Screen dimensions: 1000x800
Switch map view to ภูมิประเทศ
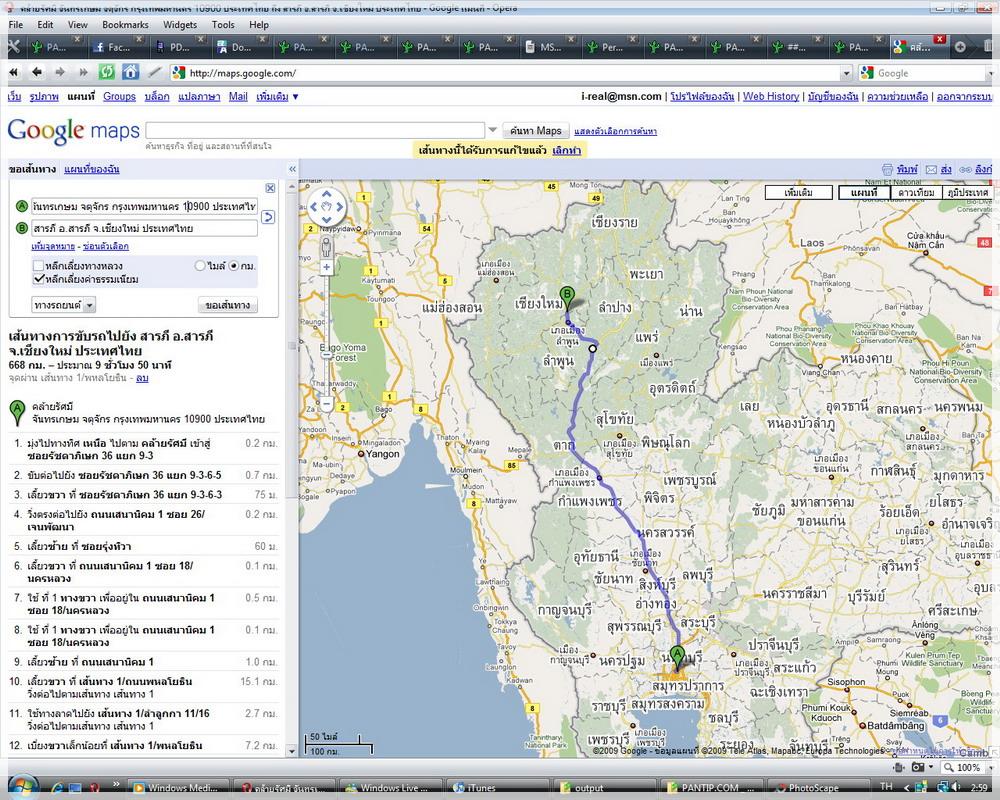tap(967, 192)
